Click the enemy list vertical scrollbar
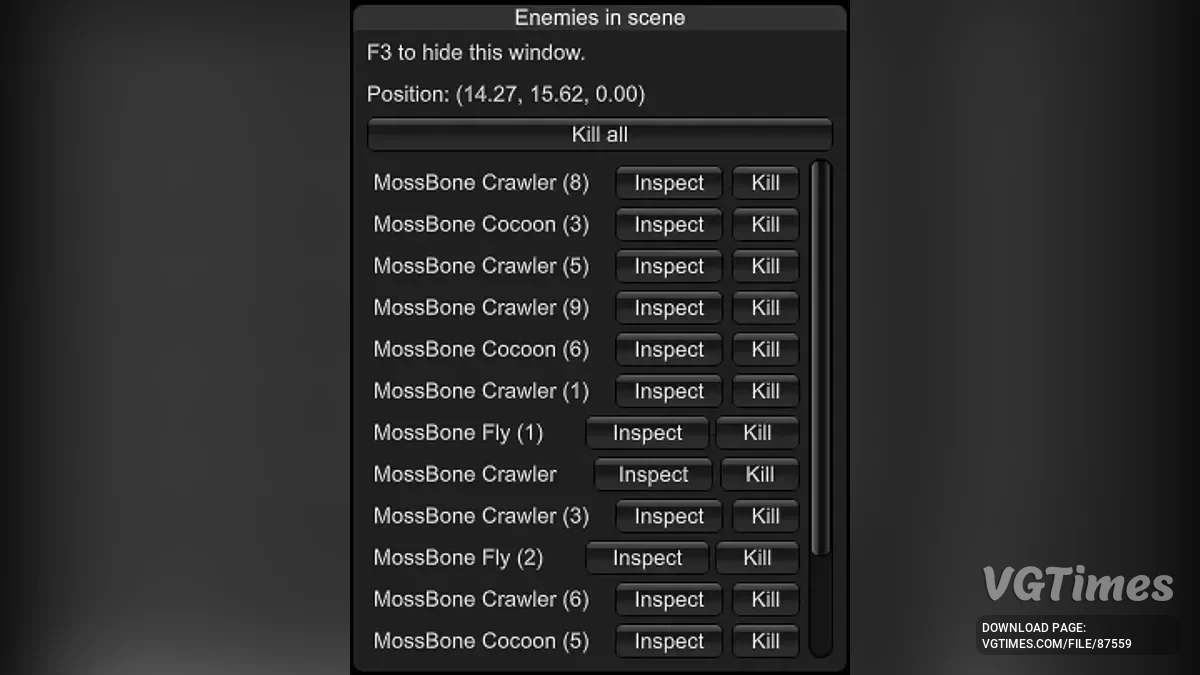The image size is (1200, 675). click(x=821, y=360)
